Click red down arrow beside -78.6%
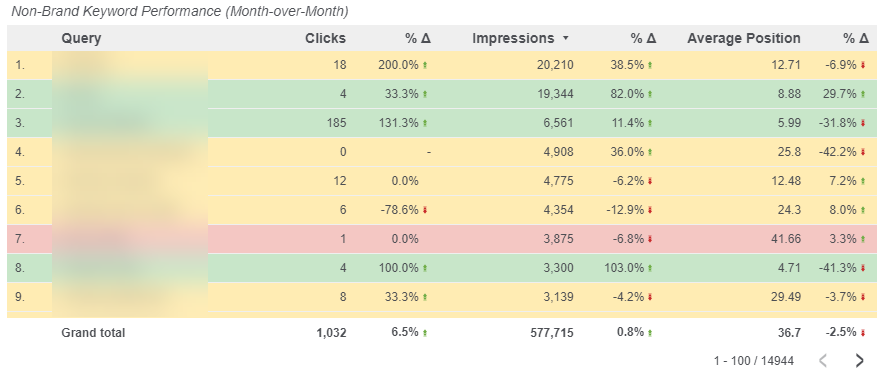Image resolution: width=887 pixels, height=375 pixels. click(x=425, y=210)
